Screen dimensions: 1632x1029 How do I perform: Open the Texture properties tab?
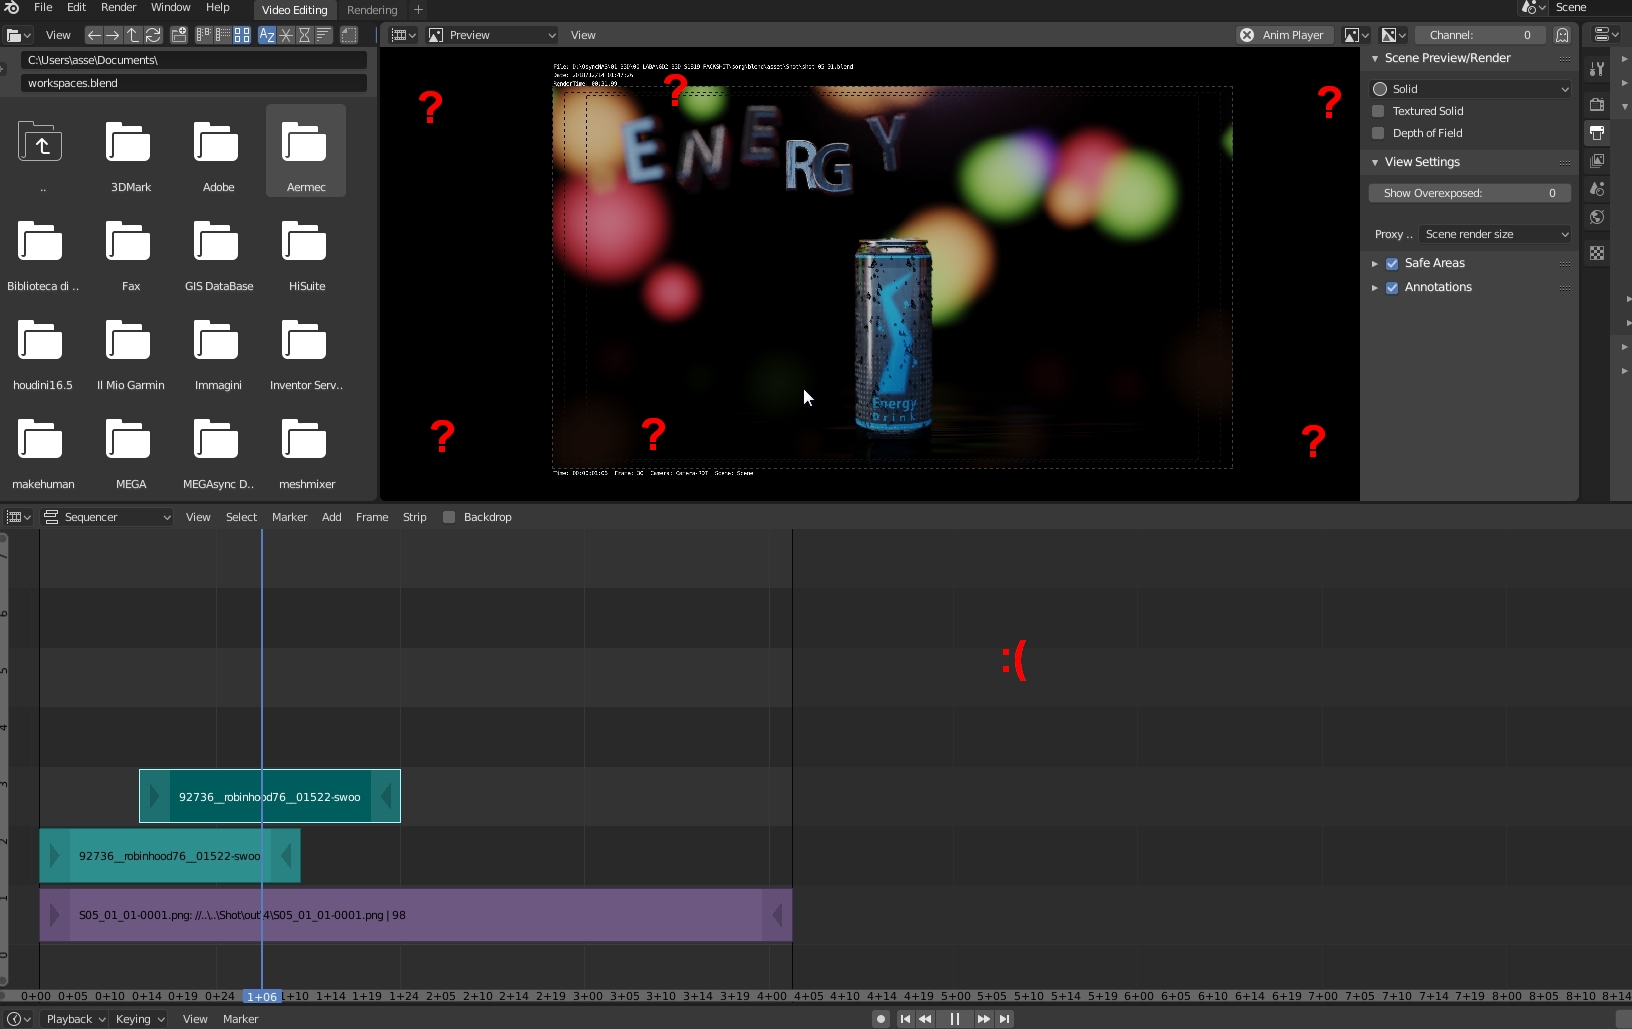1597,253
